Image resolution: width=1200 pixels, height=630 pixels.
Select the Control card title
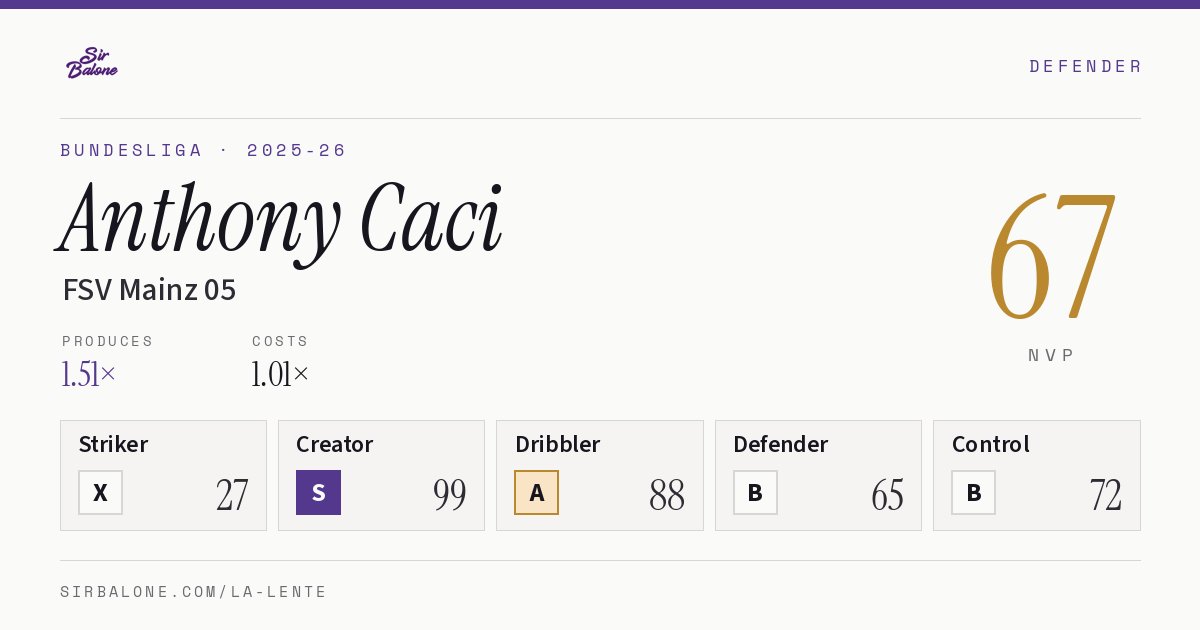click(x=991, y=444)
